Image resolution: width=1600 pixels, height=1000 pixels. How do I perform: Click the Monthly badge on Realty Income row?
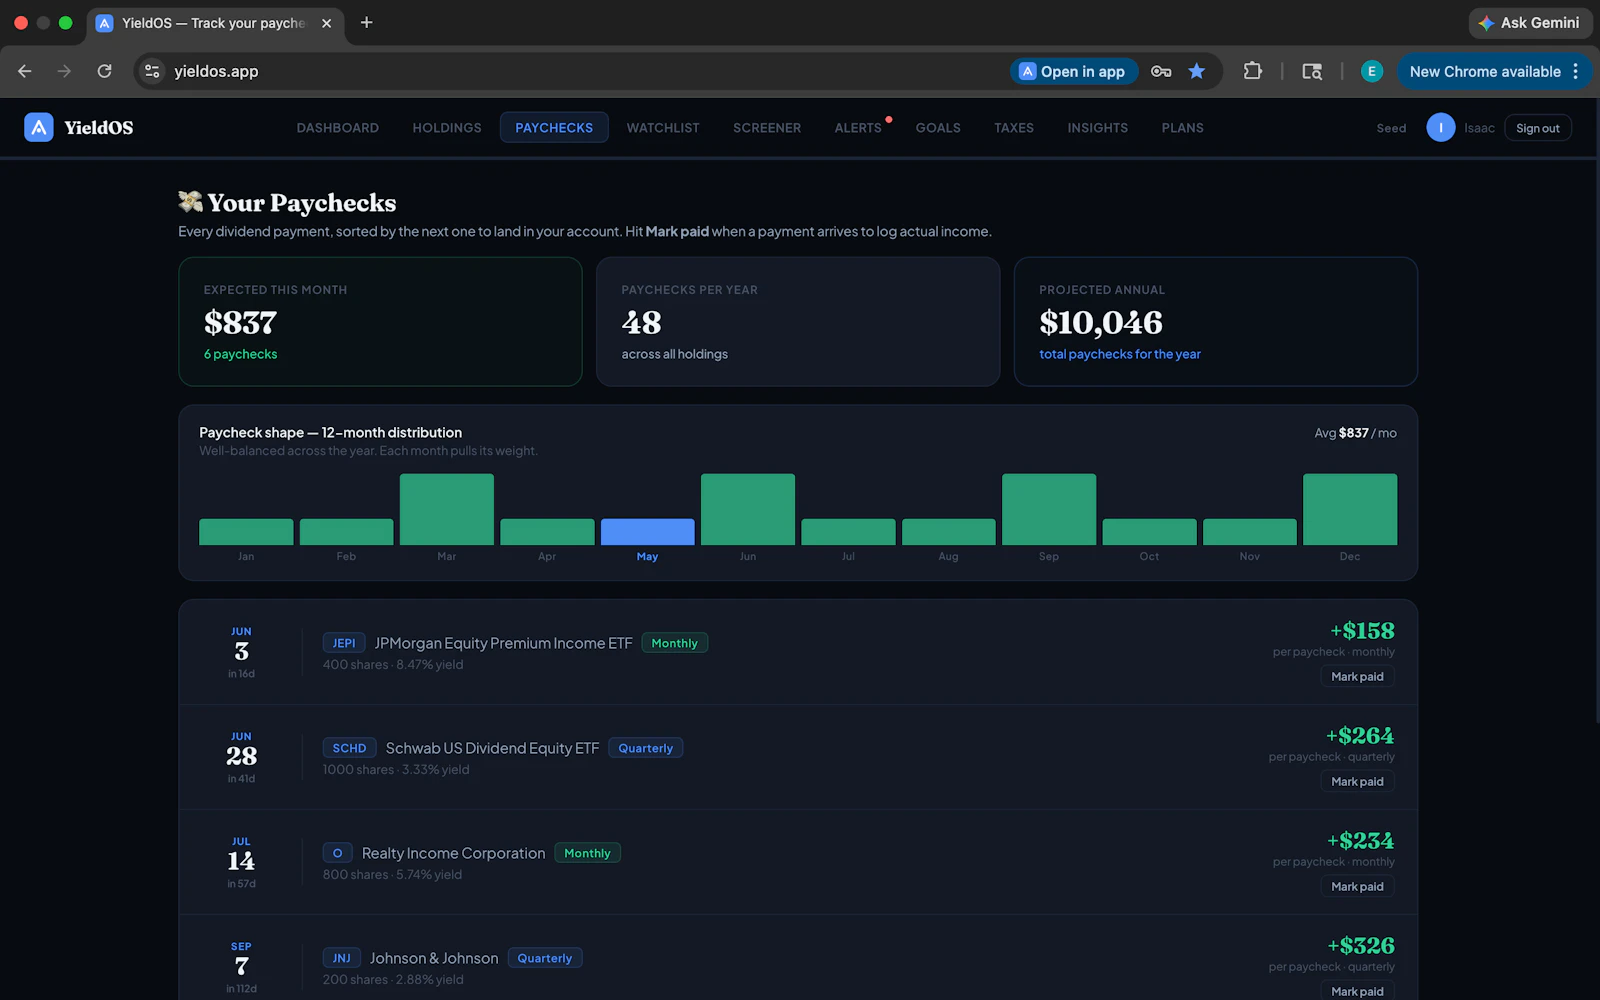pos(587,853)
